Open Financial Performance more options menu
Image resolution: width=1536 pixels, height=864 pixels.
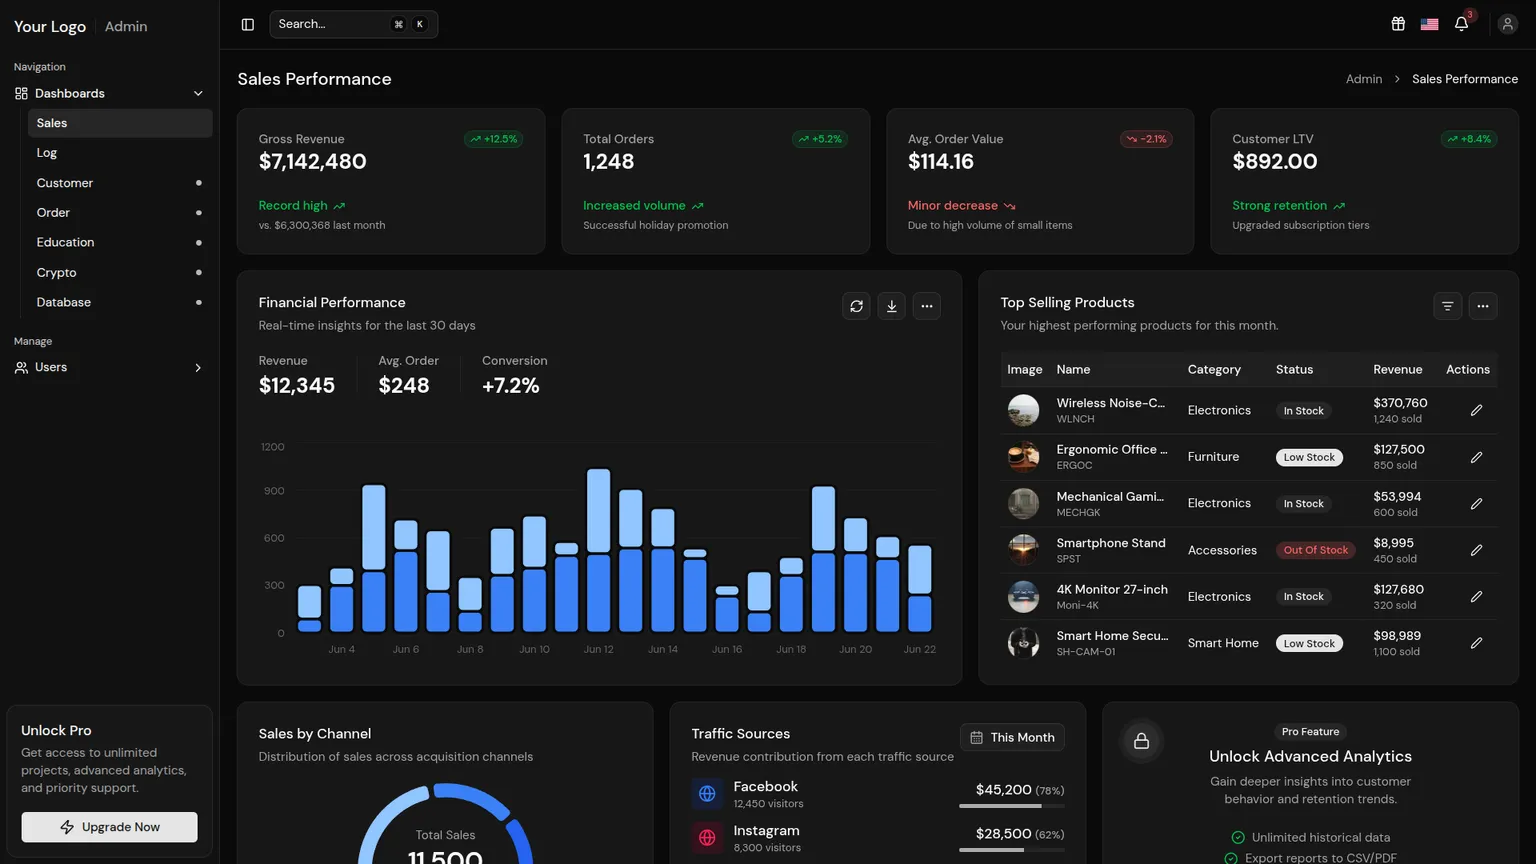tap(927, 306)
